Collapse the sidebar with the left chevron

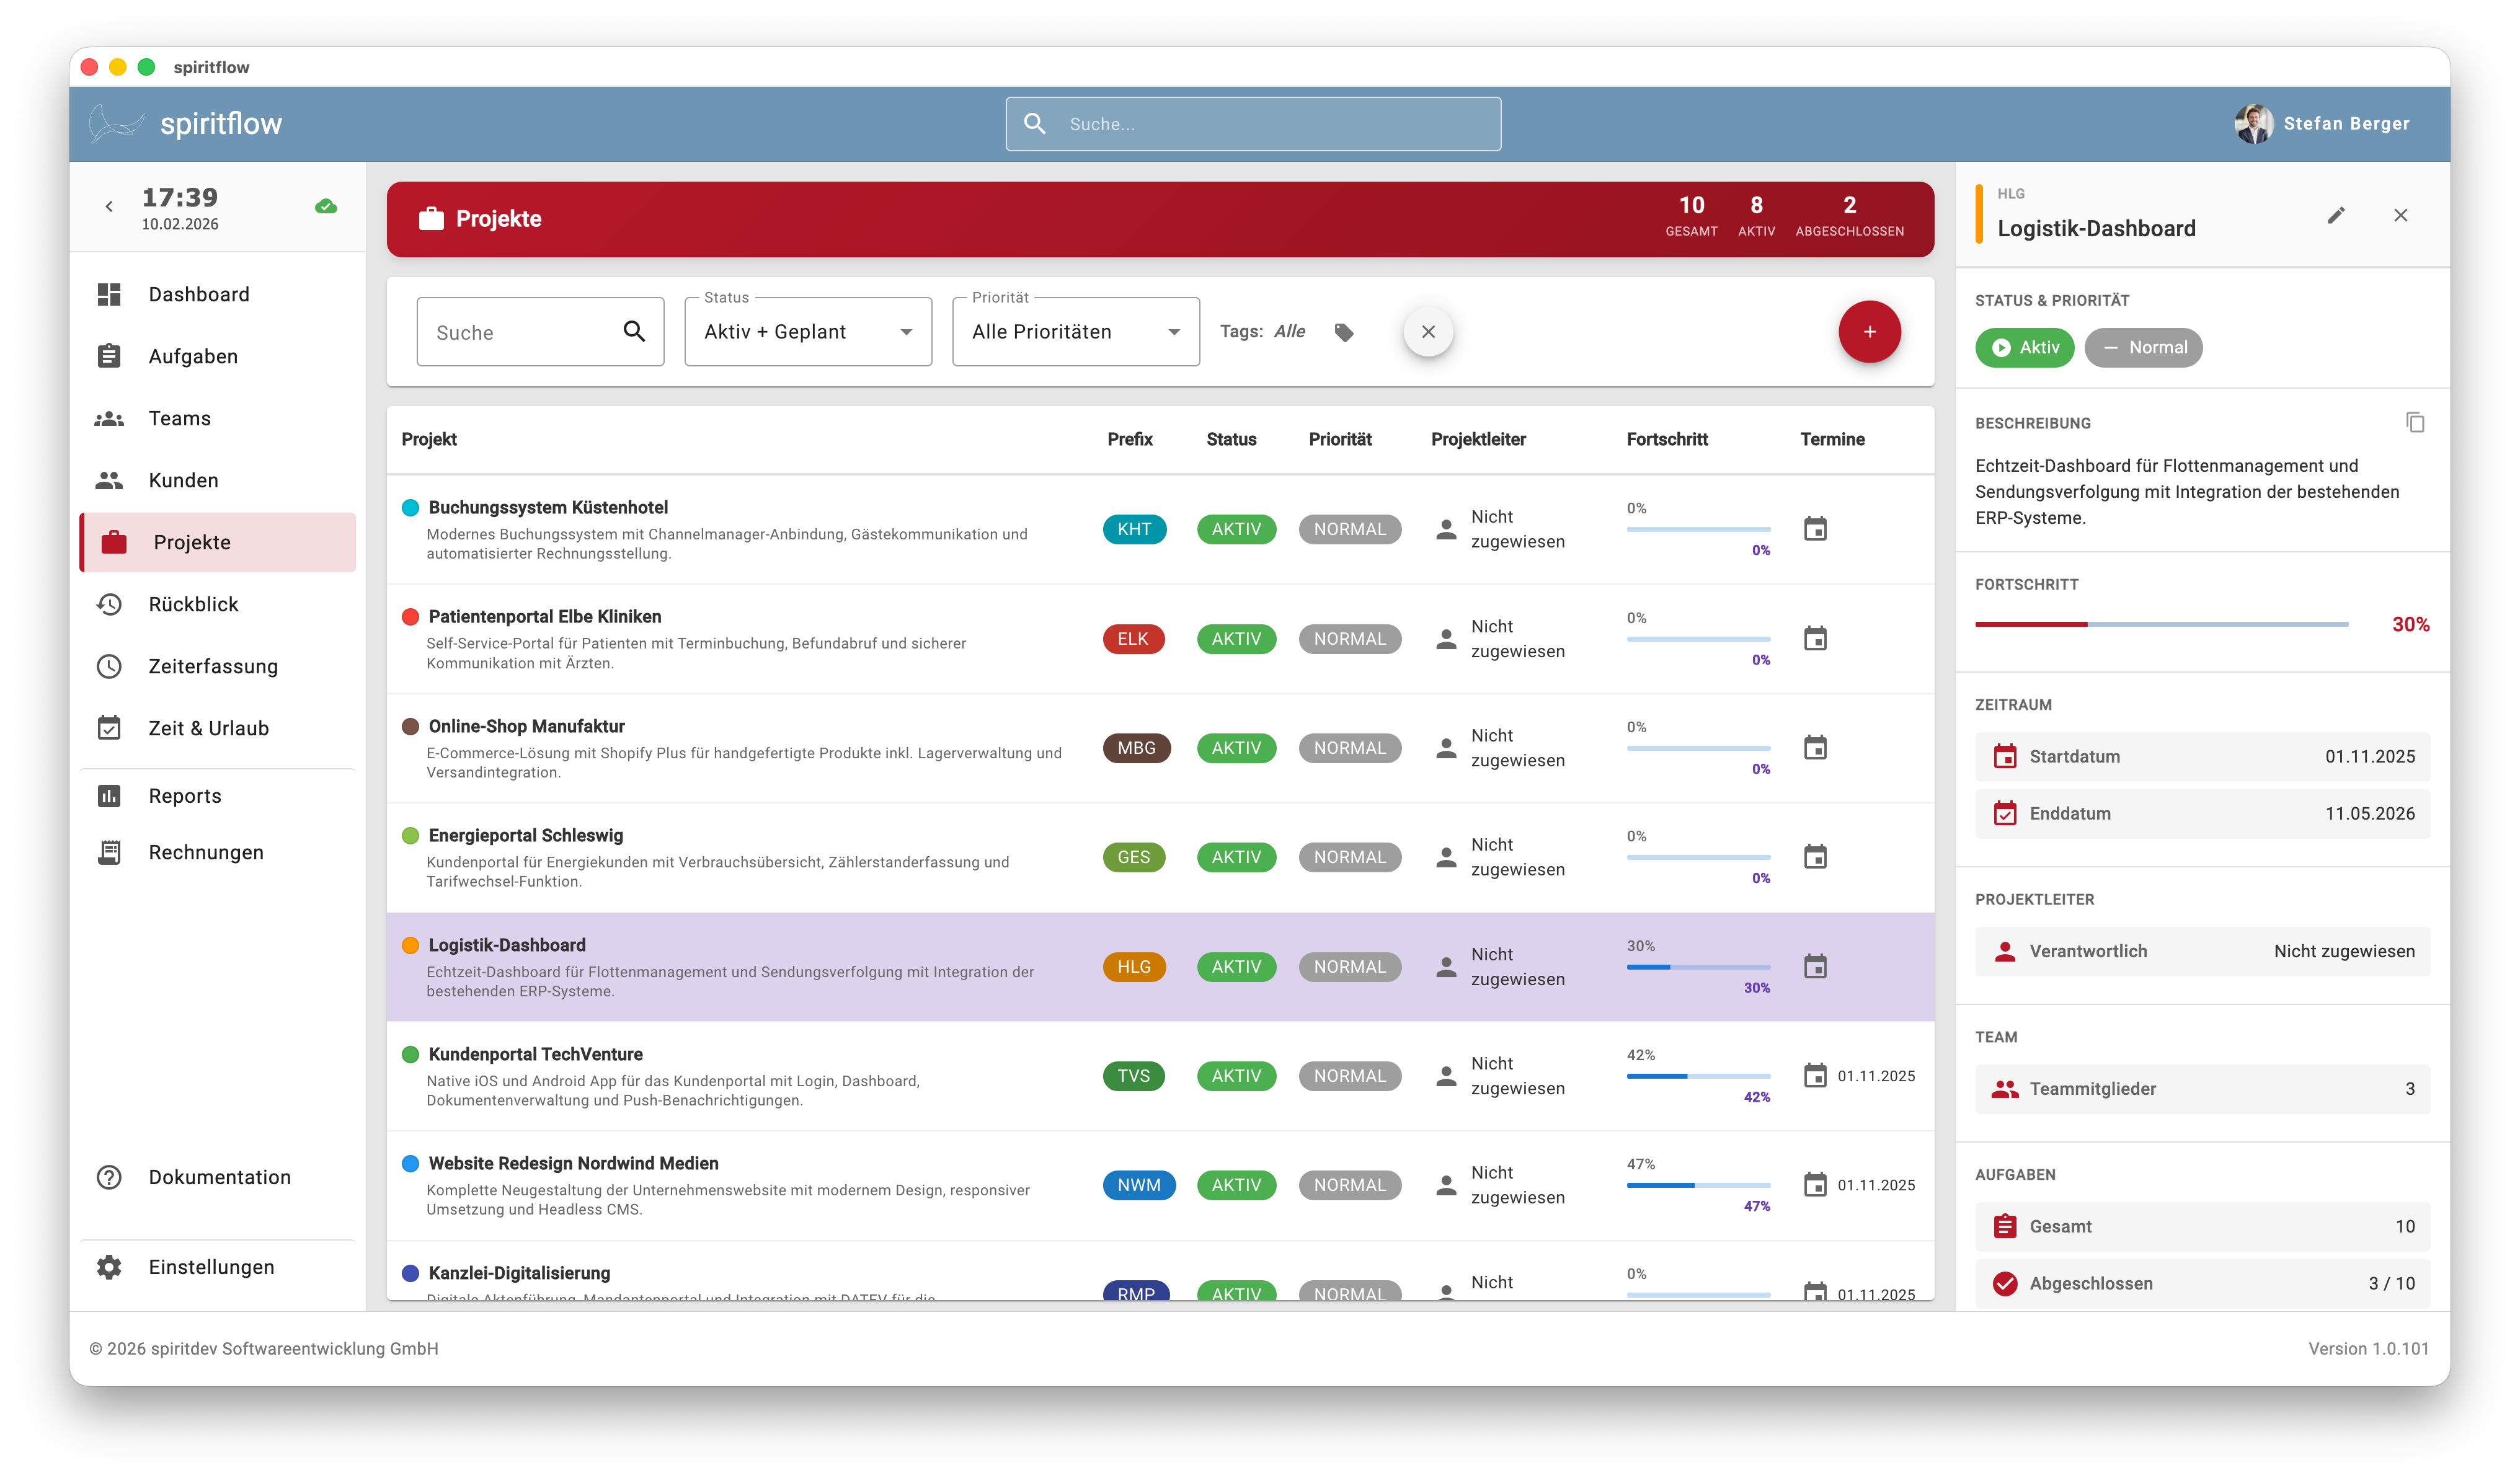click(x=109, y=207)
